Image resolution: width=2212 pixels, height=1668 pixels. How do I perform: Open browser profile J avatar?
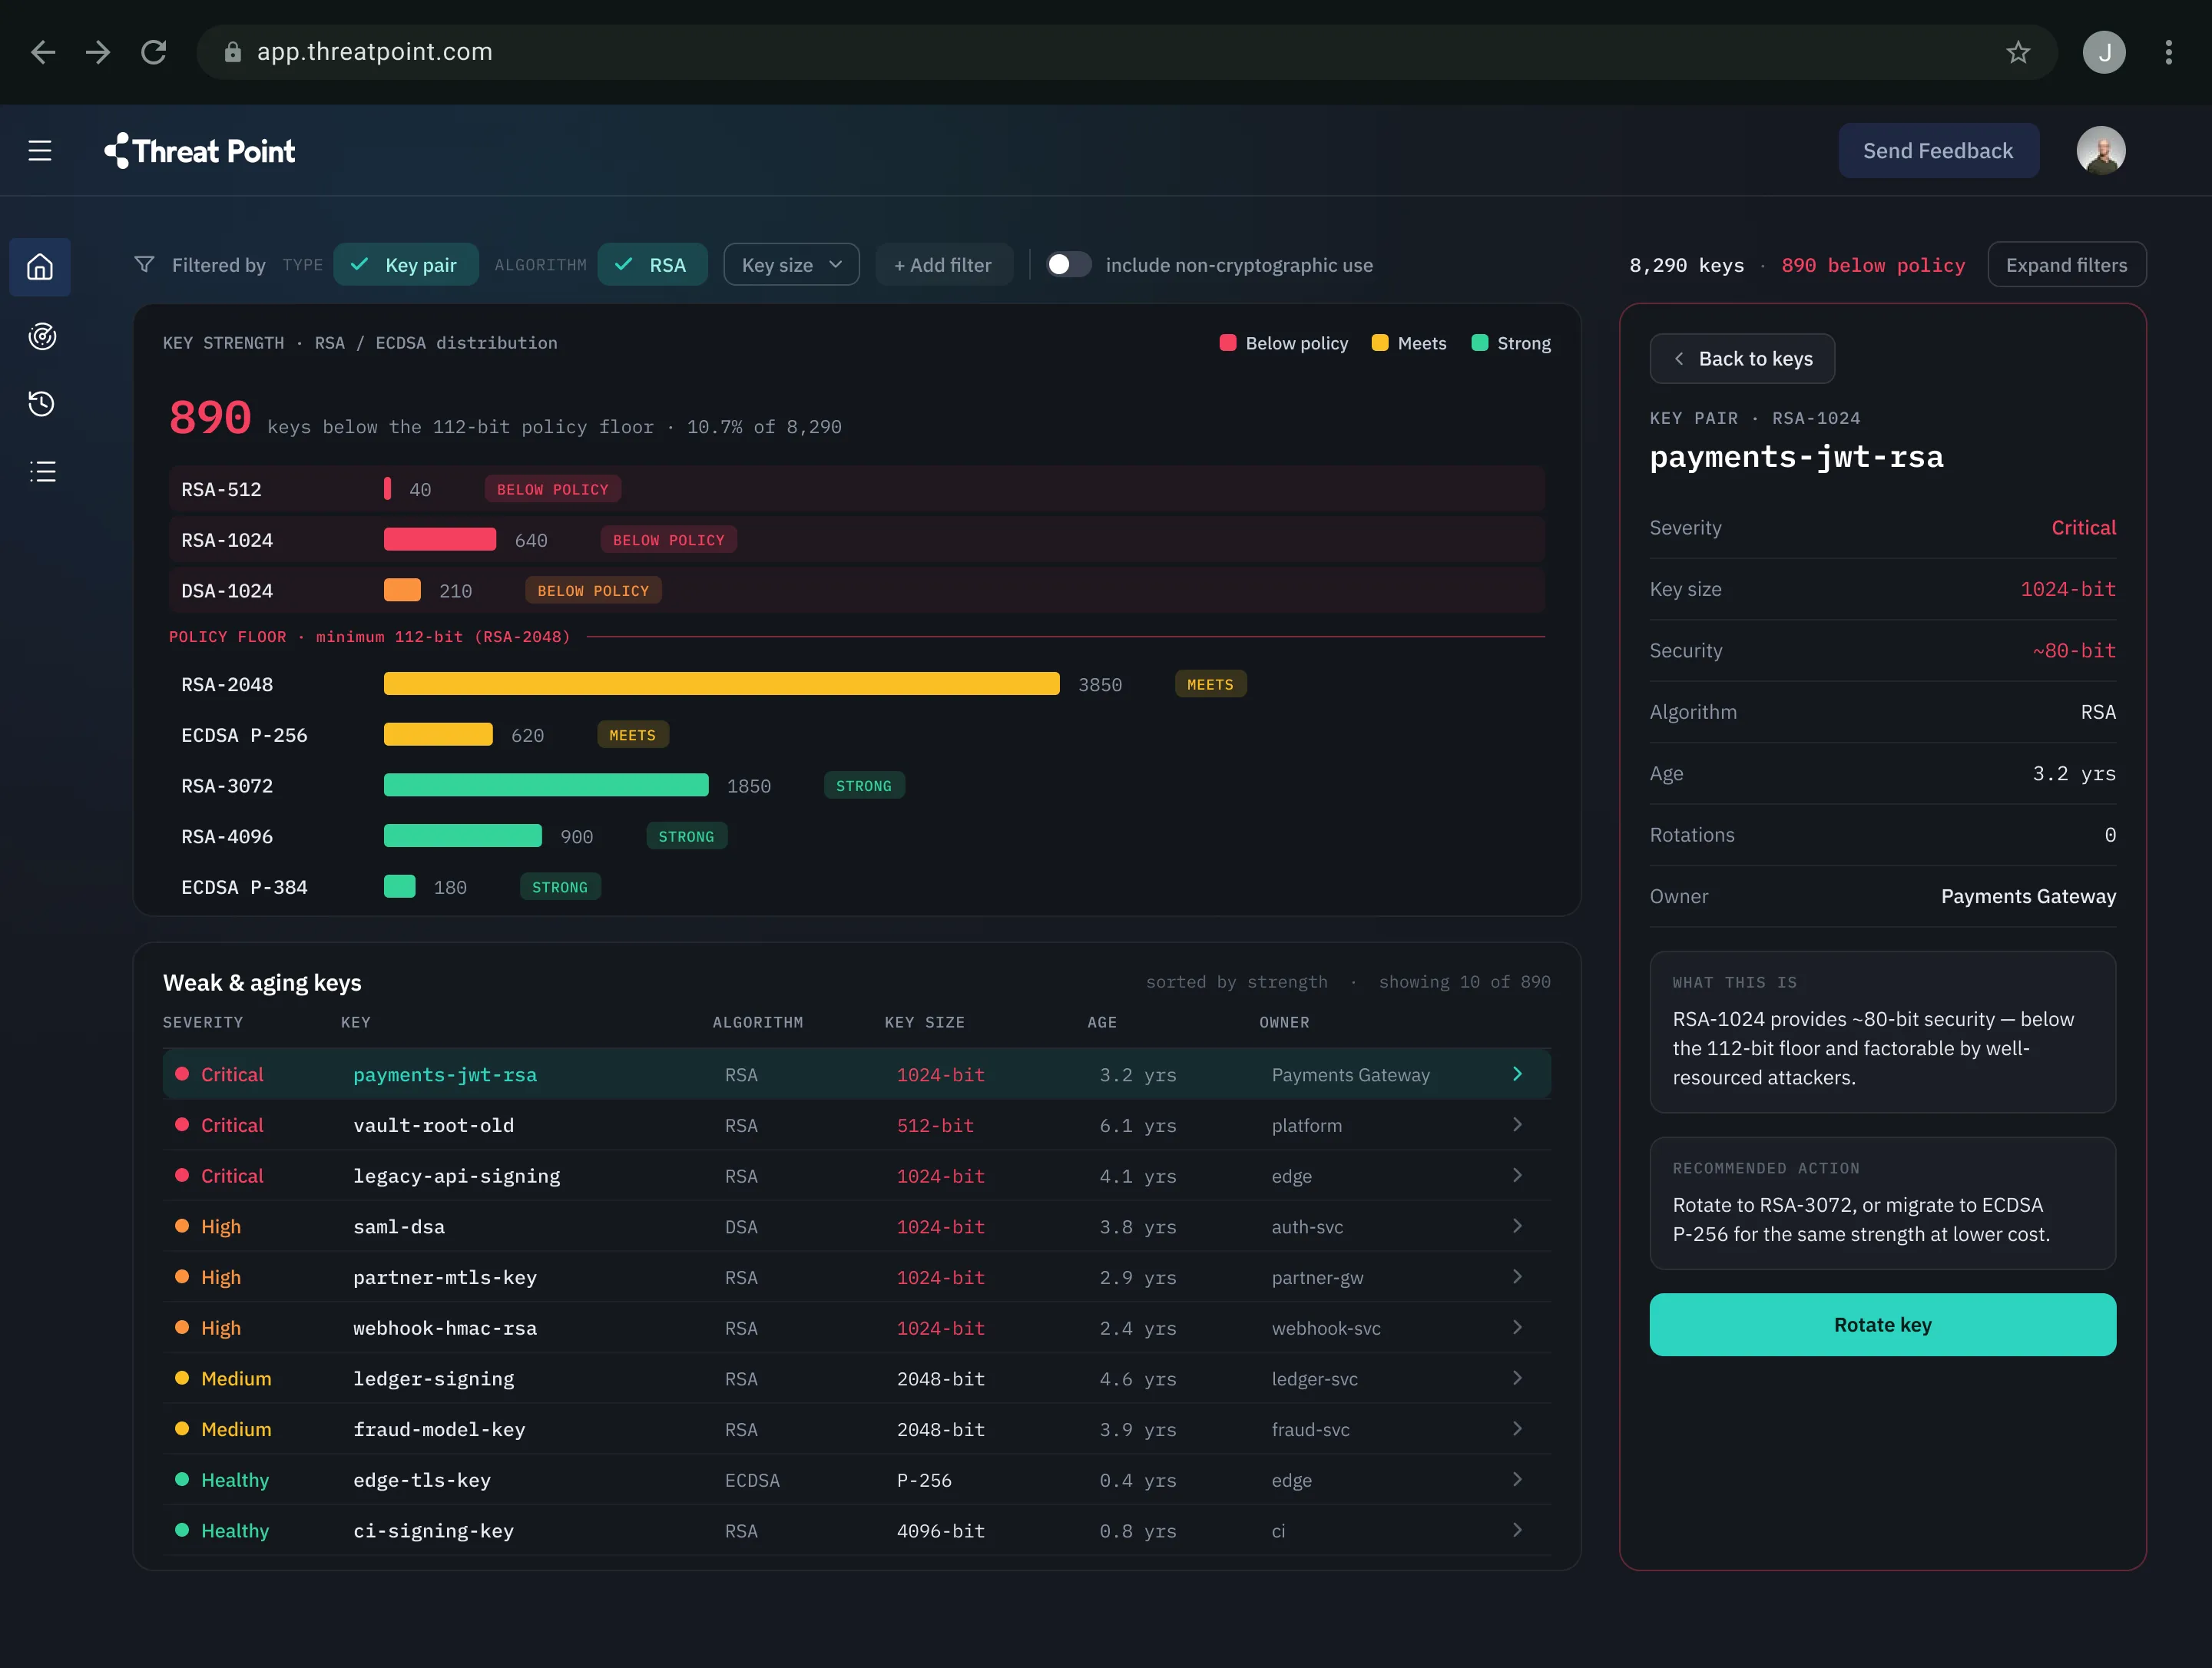pos(2104,52)
